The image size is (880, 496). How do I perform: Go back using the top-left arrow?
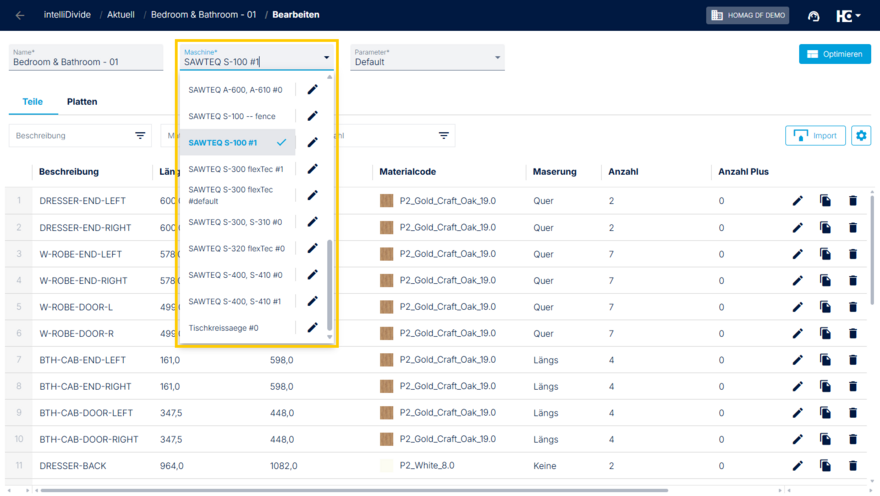point(20,15)
